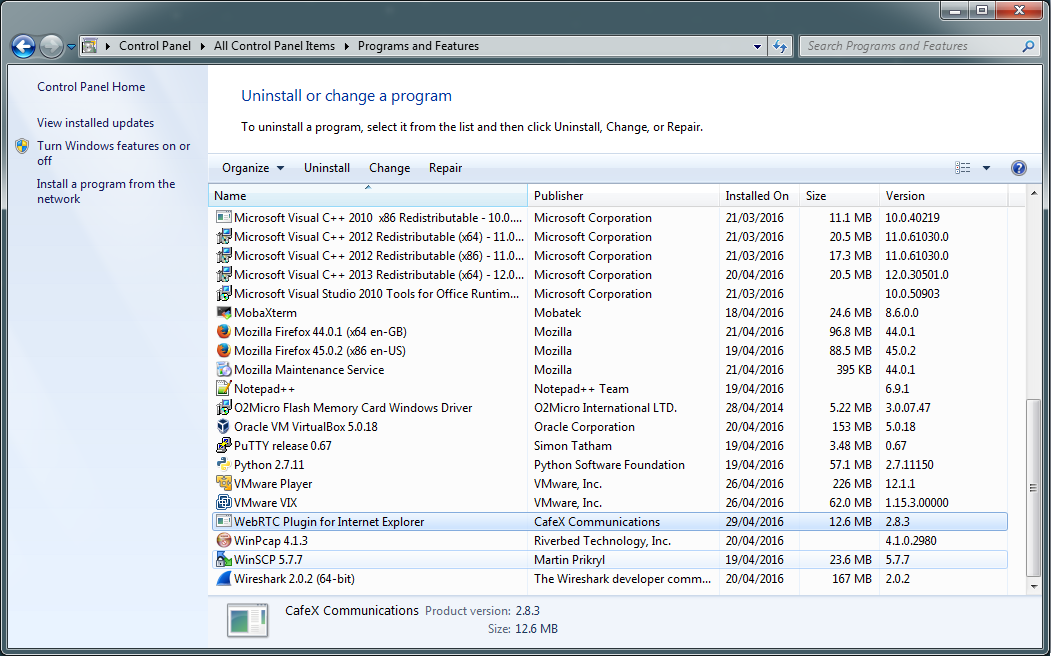Viewport: 1051px width, 656px height.
Task: Click the Notepad++ icon
Action: pyautogui.click(x=224, y=389)
